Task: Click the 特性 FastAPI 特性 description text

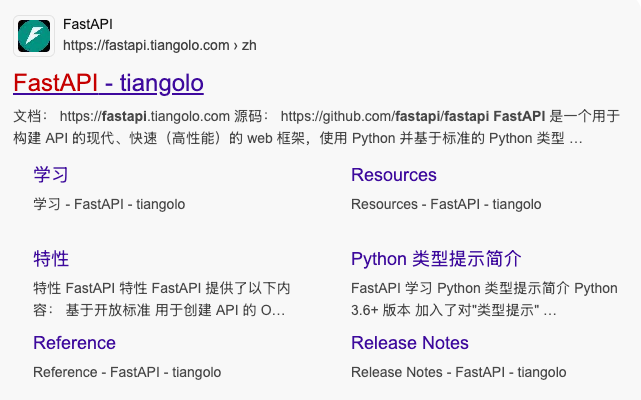Action: (162, 299)
